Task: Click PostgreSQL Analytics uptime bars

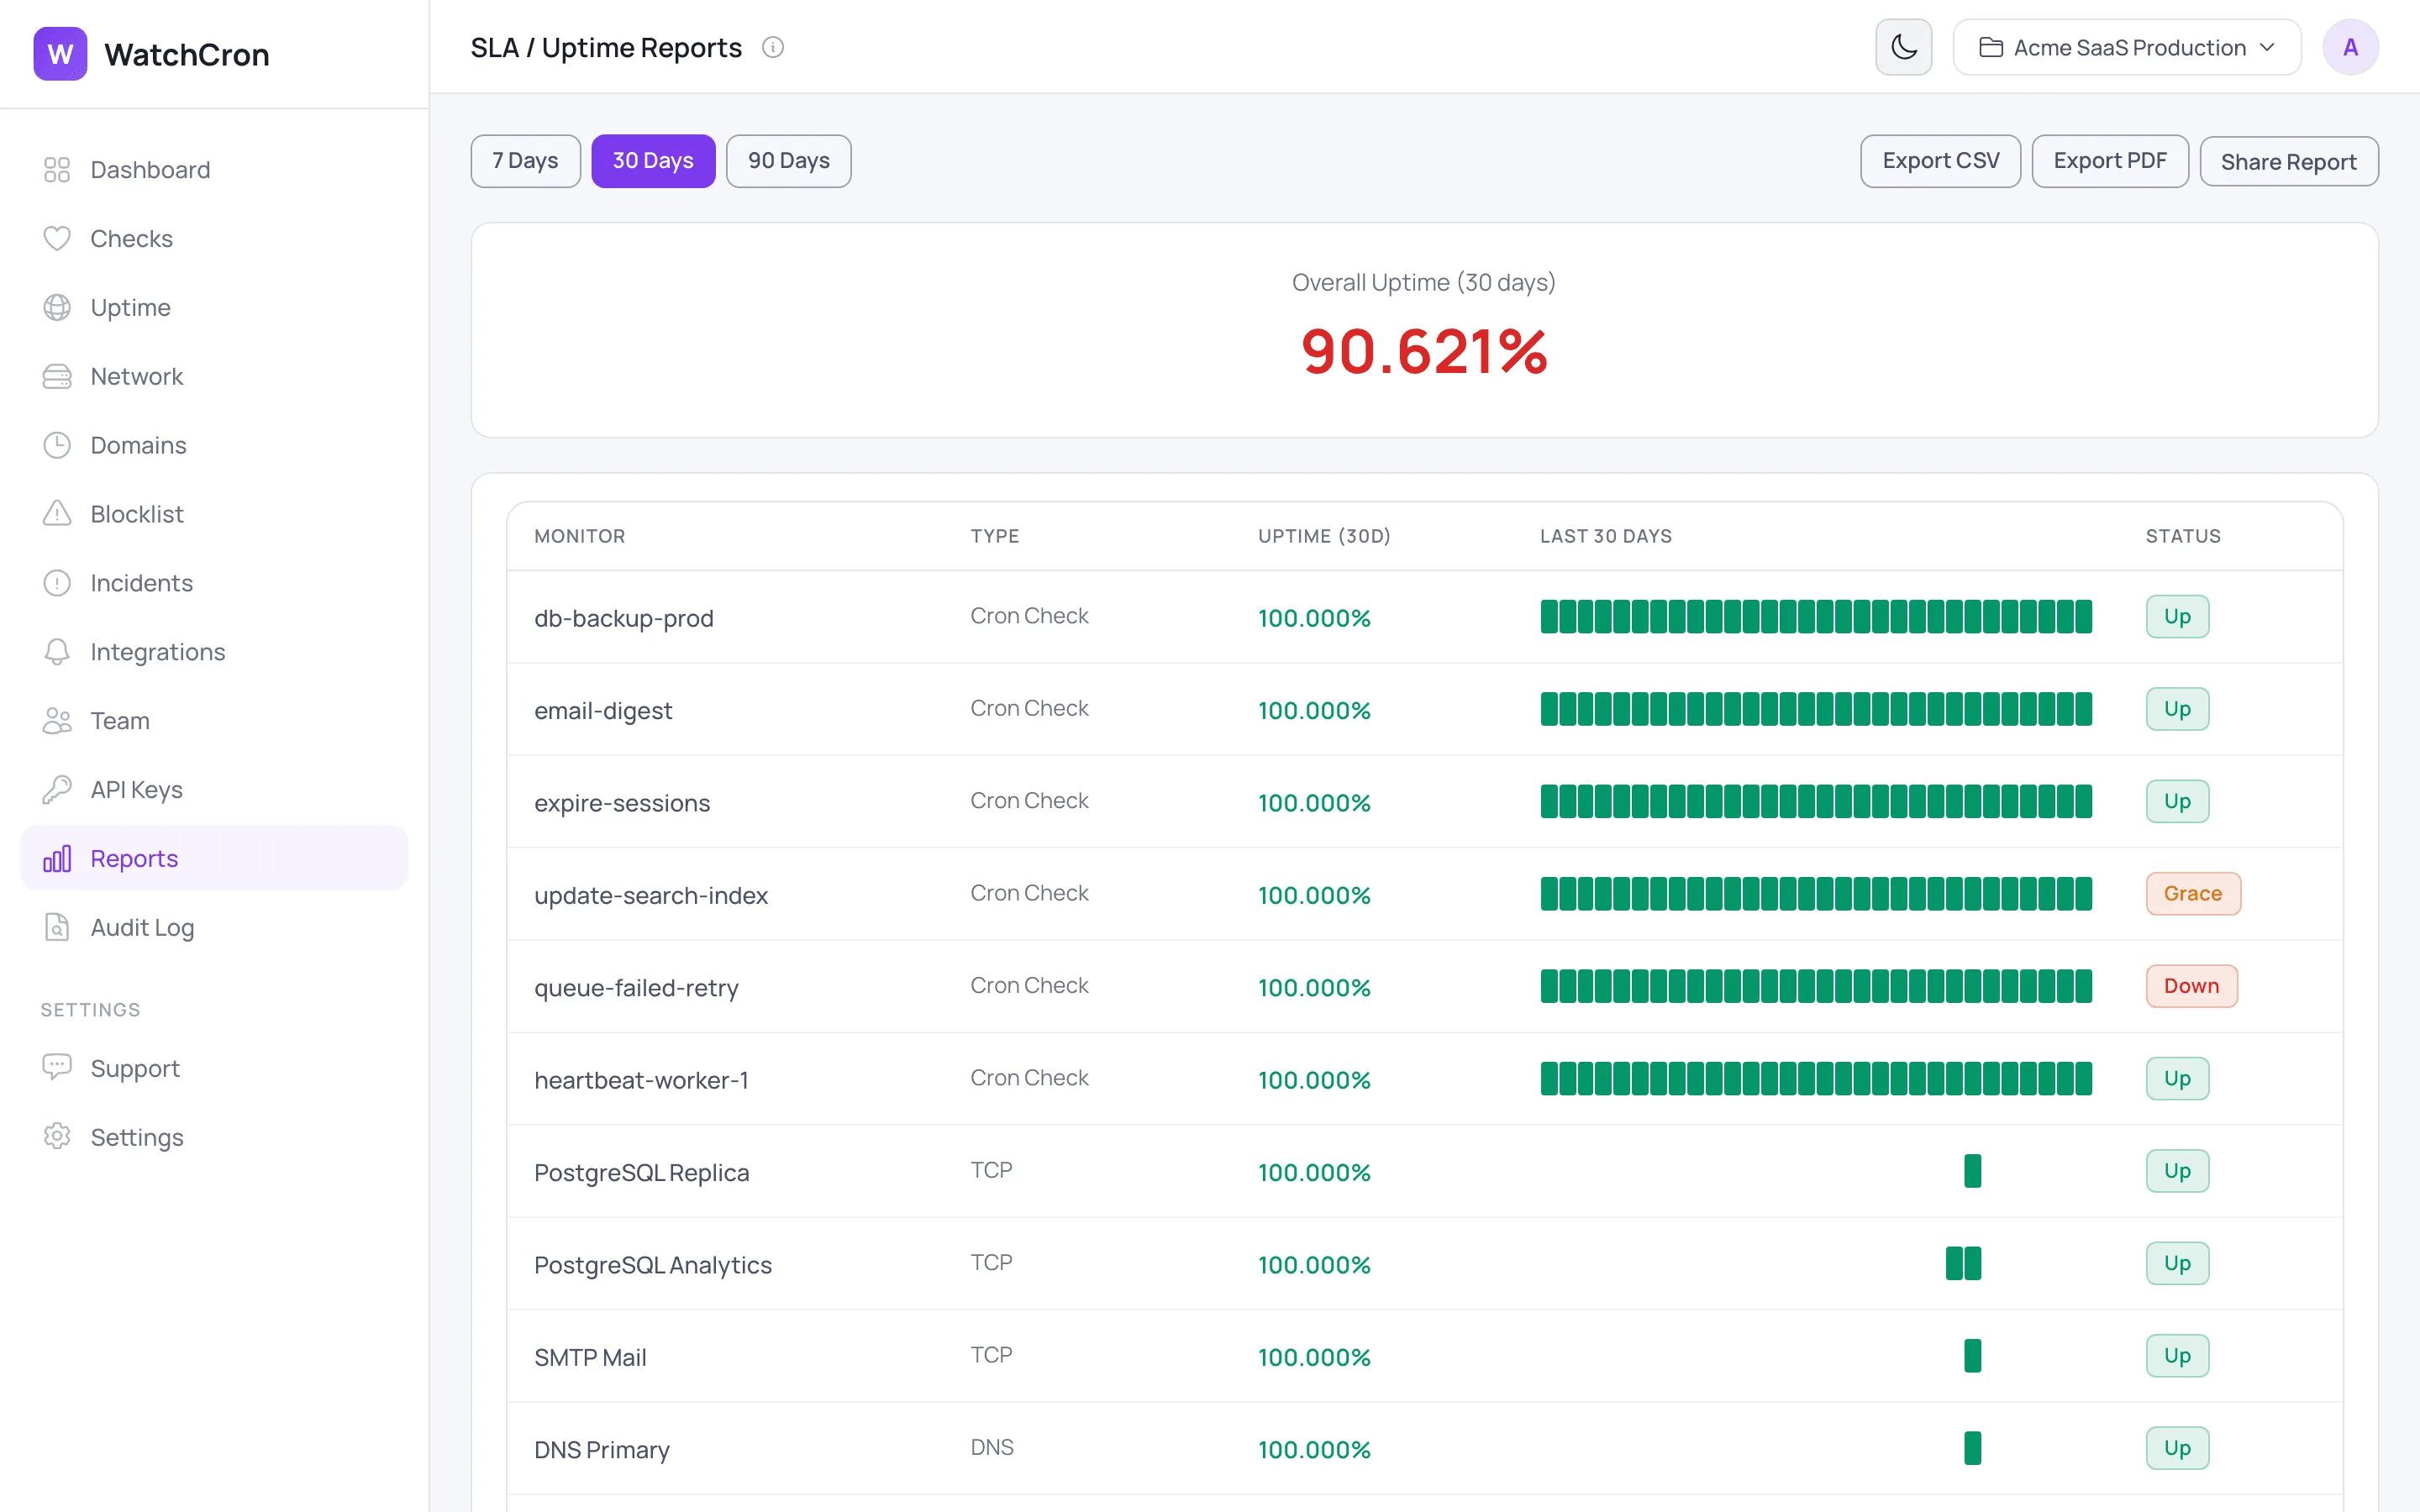Action: click(x=1963, y=1263)
